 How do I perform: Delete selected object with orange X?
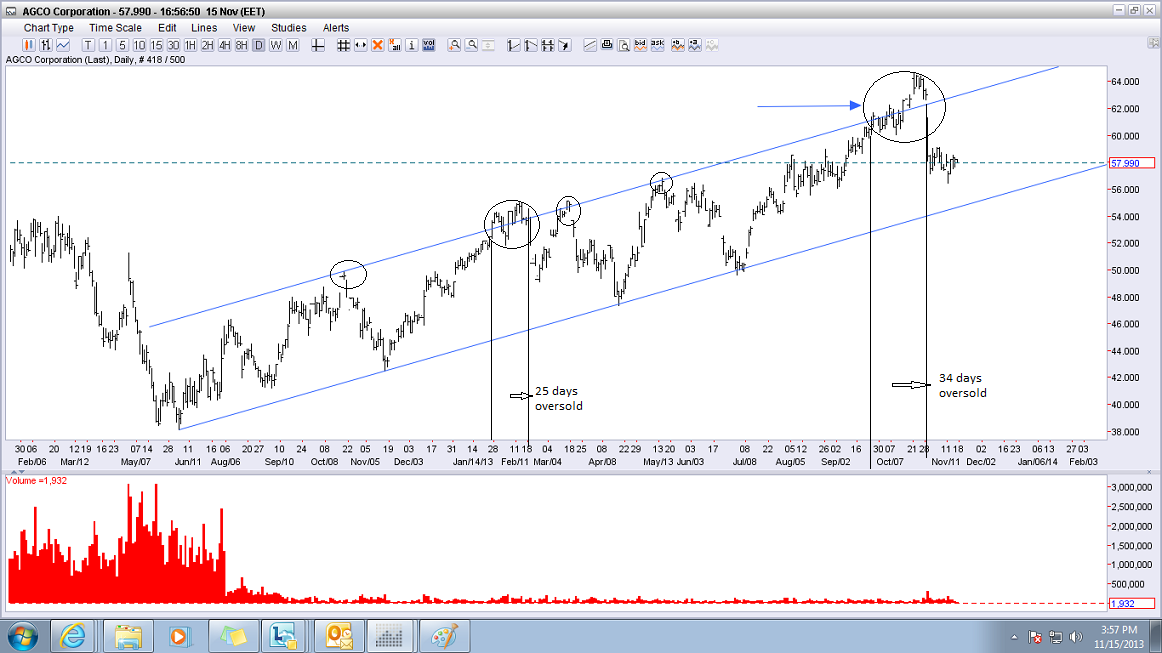click(x=378, y=45)
